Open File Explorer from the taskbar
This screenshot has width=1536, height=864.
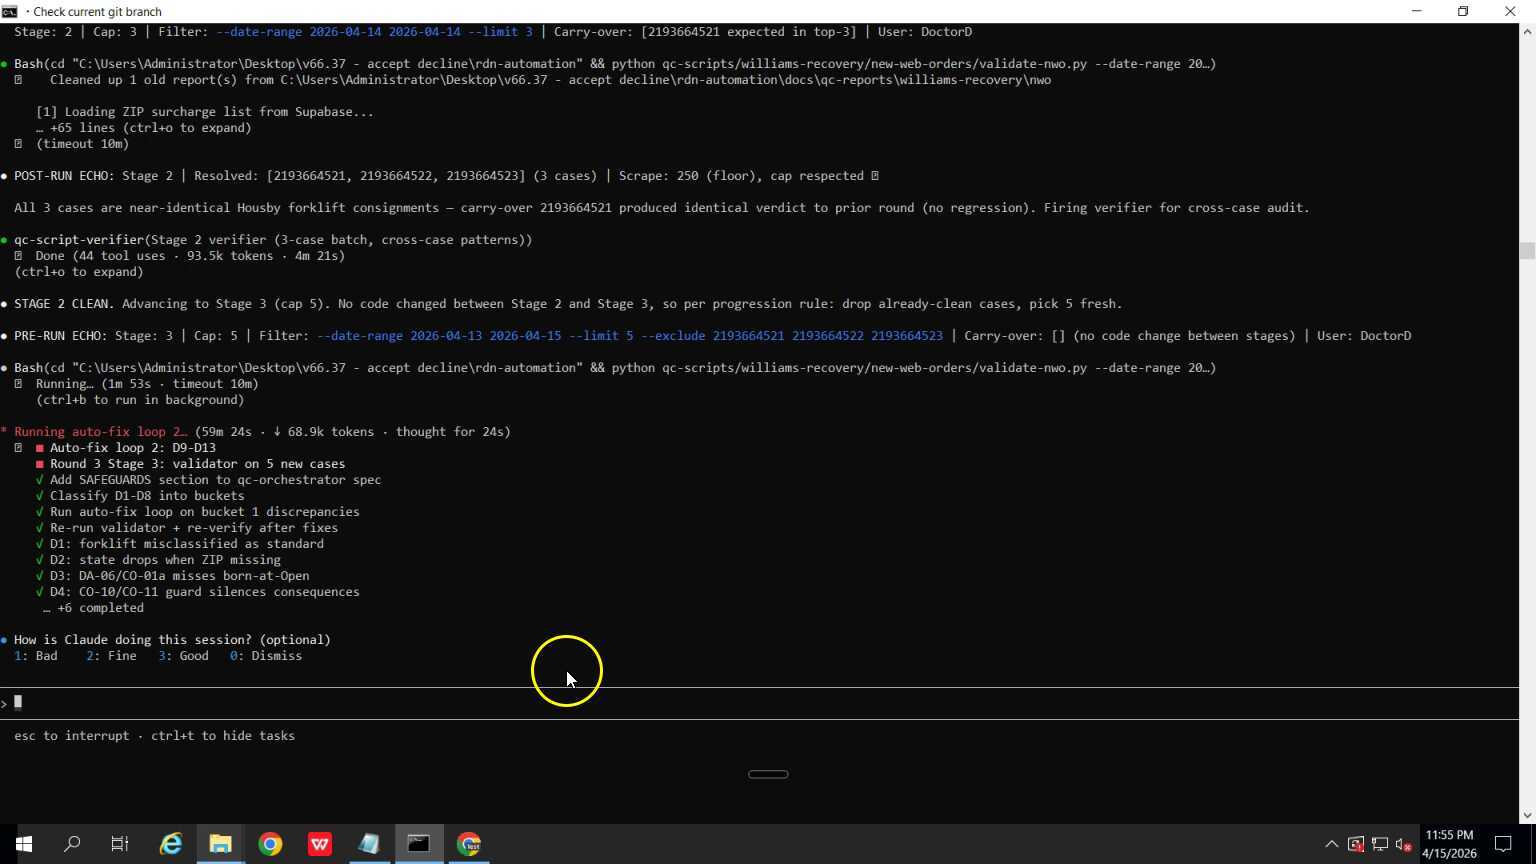220,844
